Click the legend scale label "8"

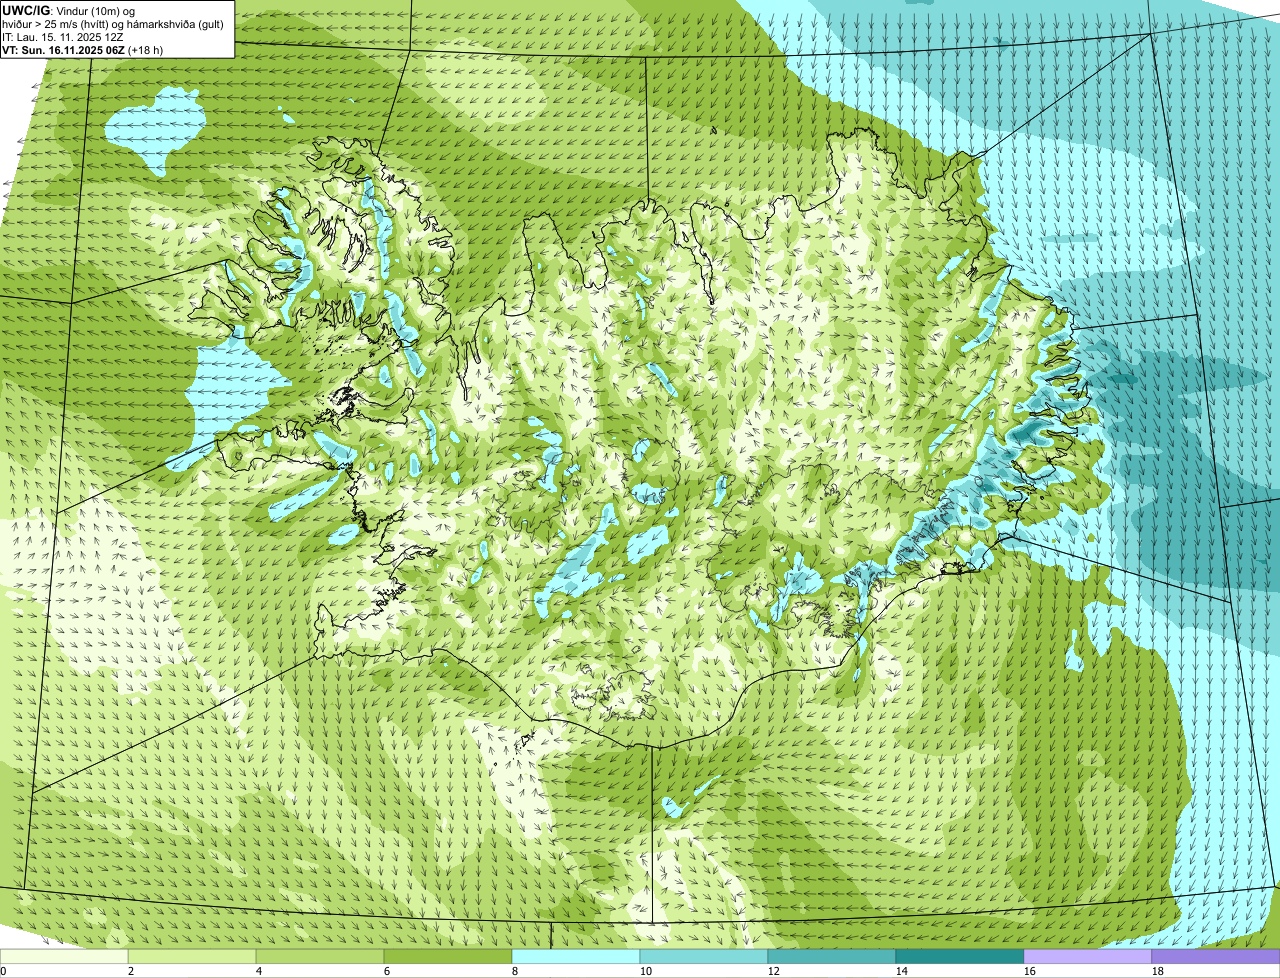[515, 971]
